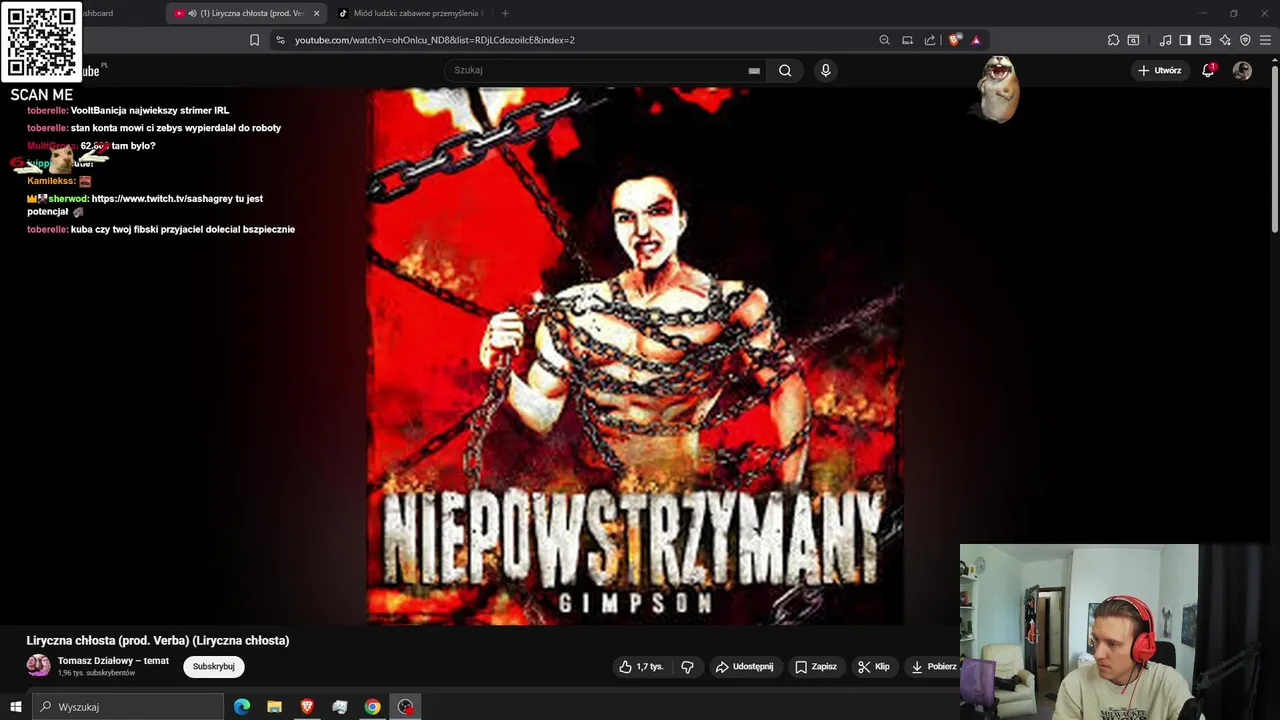Open the Windows Start menu

coord(15,707)
